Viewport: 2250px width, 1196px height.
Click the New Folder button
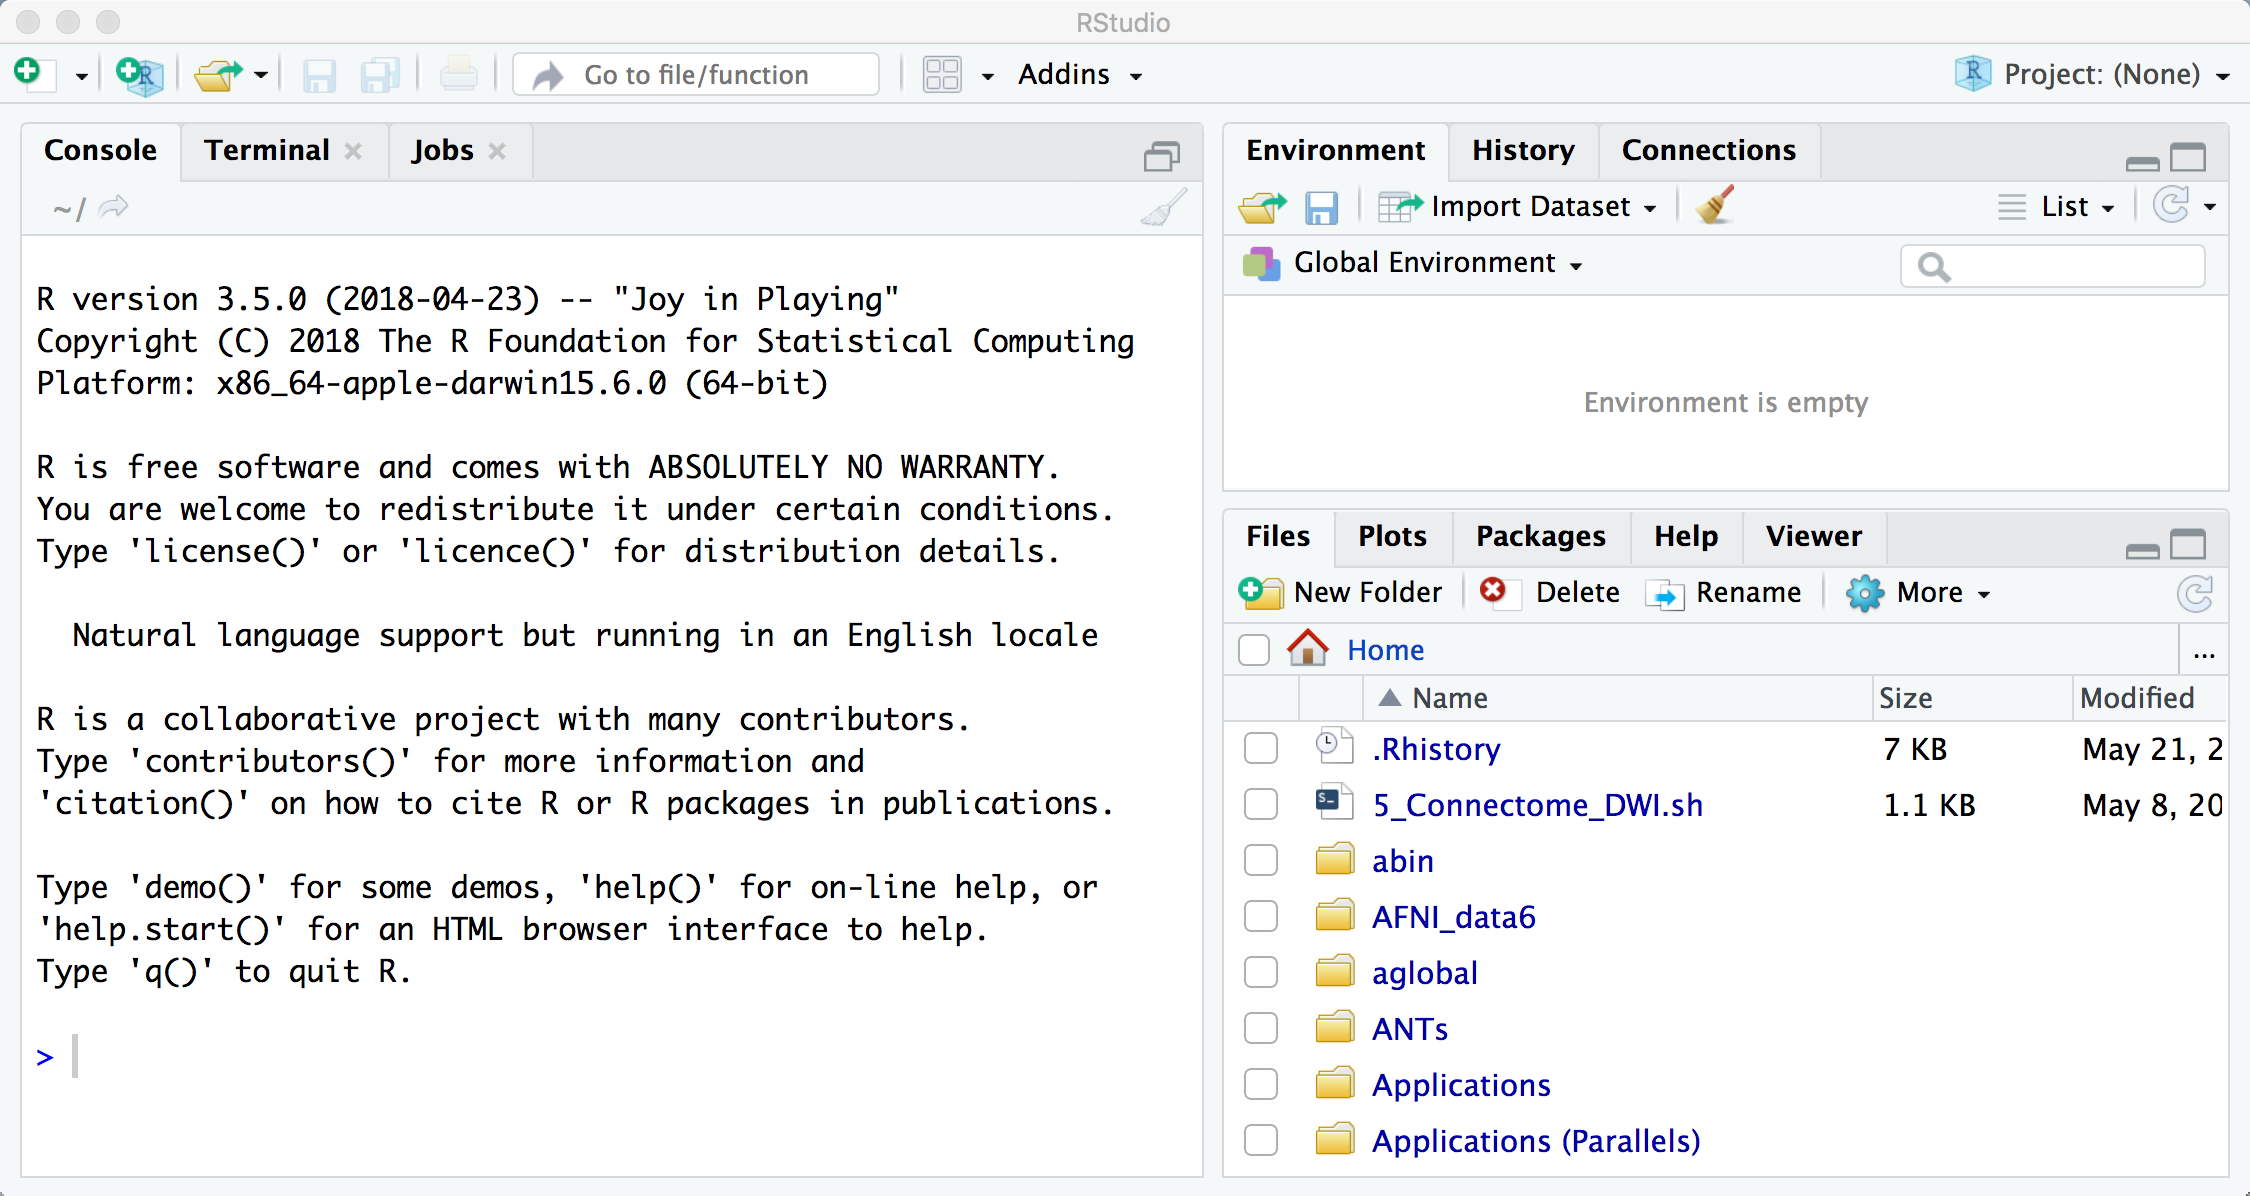pos(1340,593)
